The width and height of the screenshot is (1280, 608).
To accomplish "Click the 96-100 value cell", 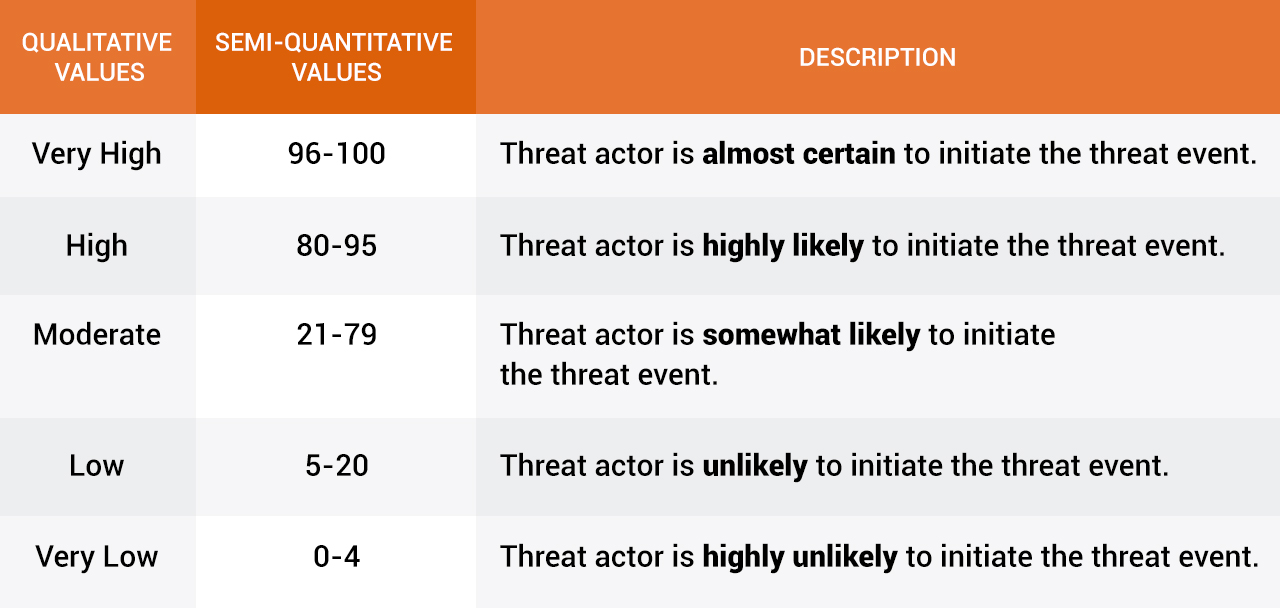I will point(336,154).
